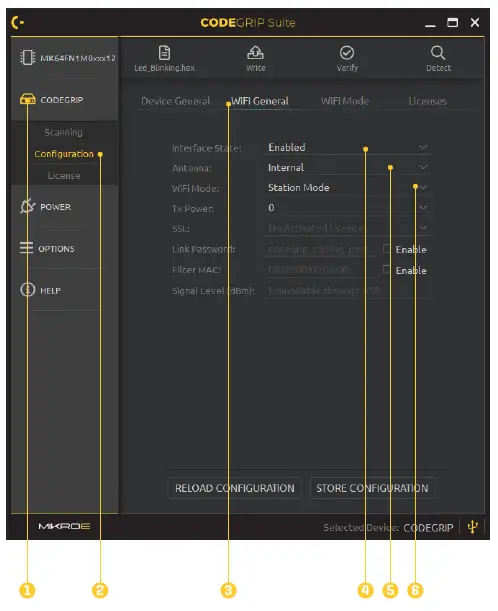The image size is (498, 611).
Task: Click the Tx Power label
Action: [x=193, y=208]
